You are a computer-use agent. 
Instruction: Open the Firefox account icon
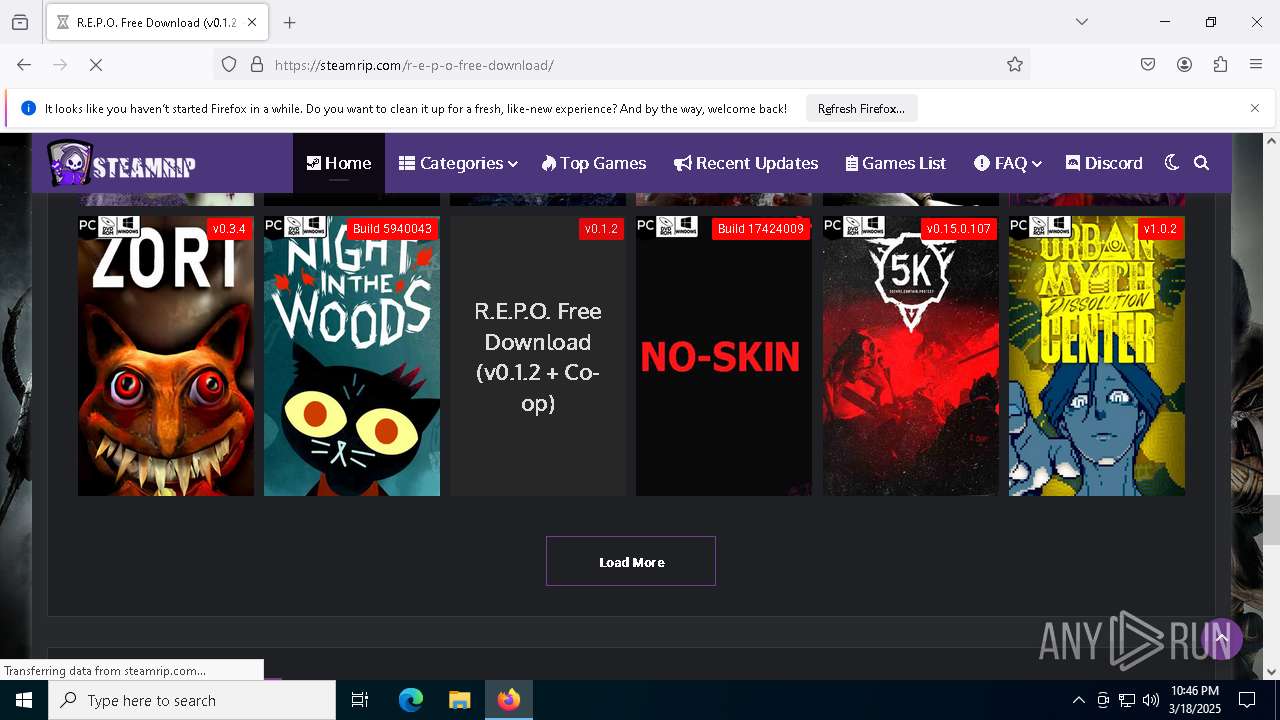click(1184, 64)
